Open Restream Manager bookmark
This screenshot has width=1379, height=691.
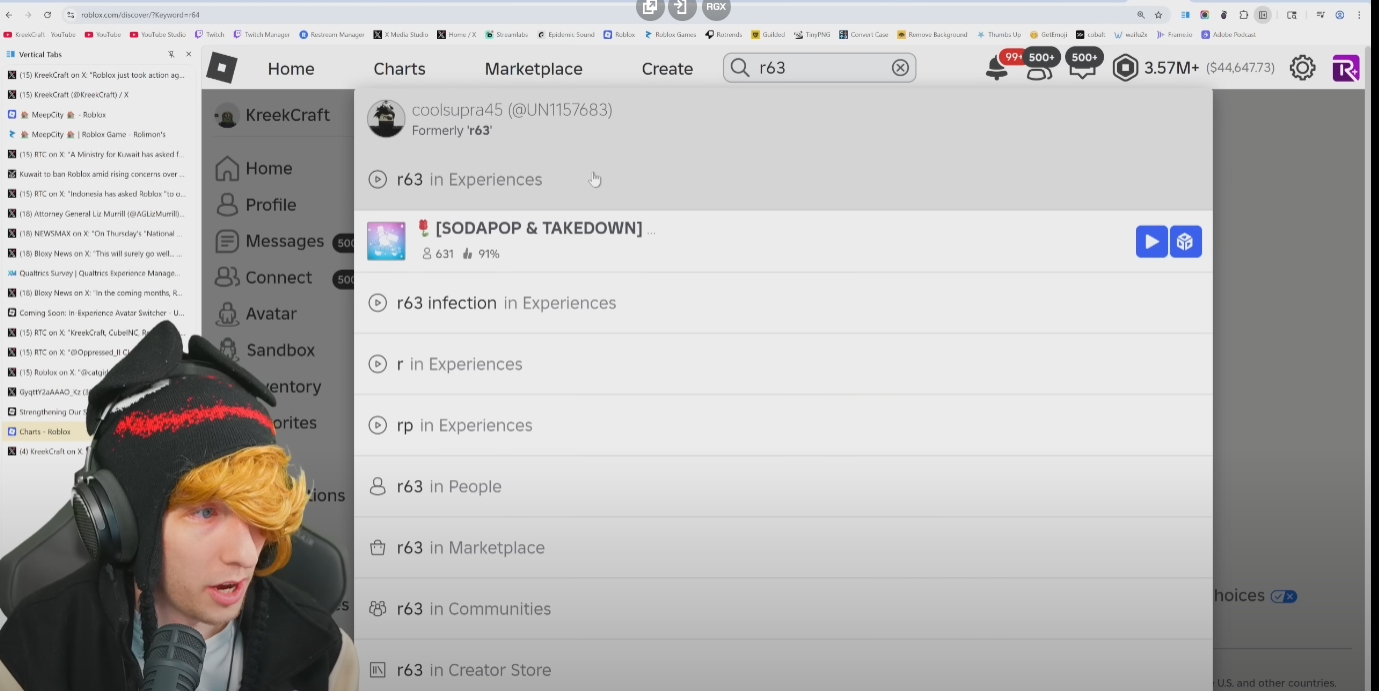click(332, 35)
